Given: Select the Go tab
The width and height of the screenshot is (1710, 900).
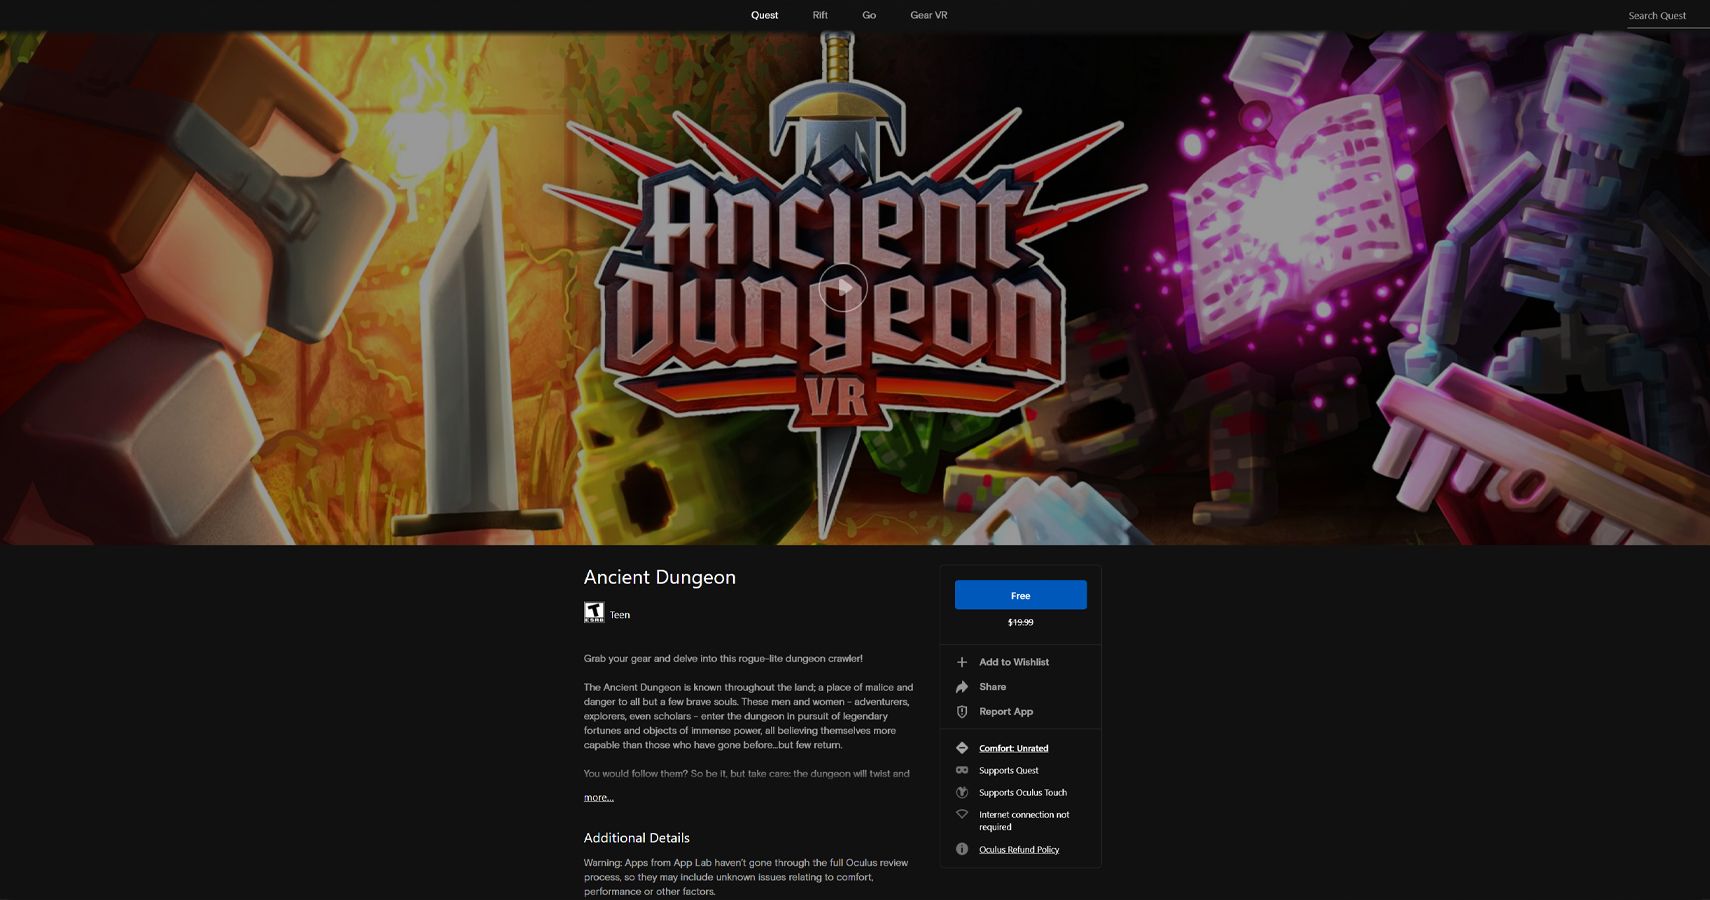Looking at the screenshot, I should [x=869, y=15].
